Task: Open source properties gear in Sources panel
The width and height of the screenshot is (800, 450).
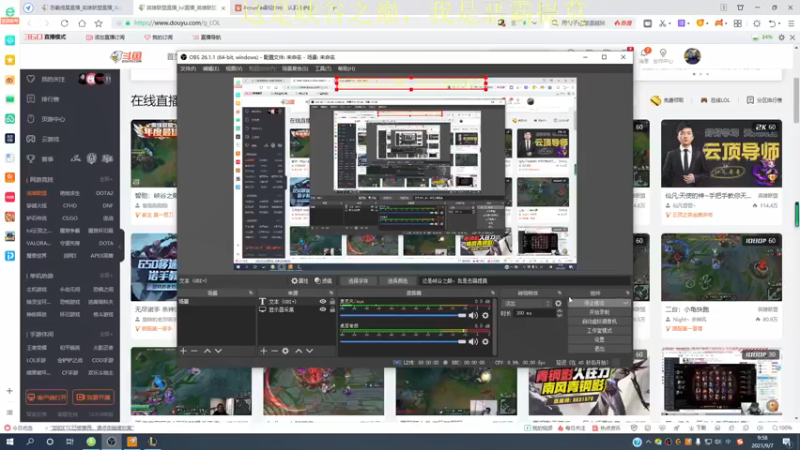Action: 286,351
